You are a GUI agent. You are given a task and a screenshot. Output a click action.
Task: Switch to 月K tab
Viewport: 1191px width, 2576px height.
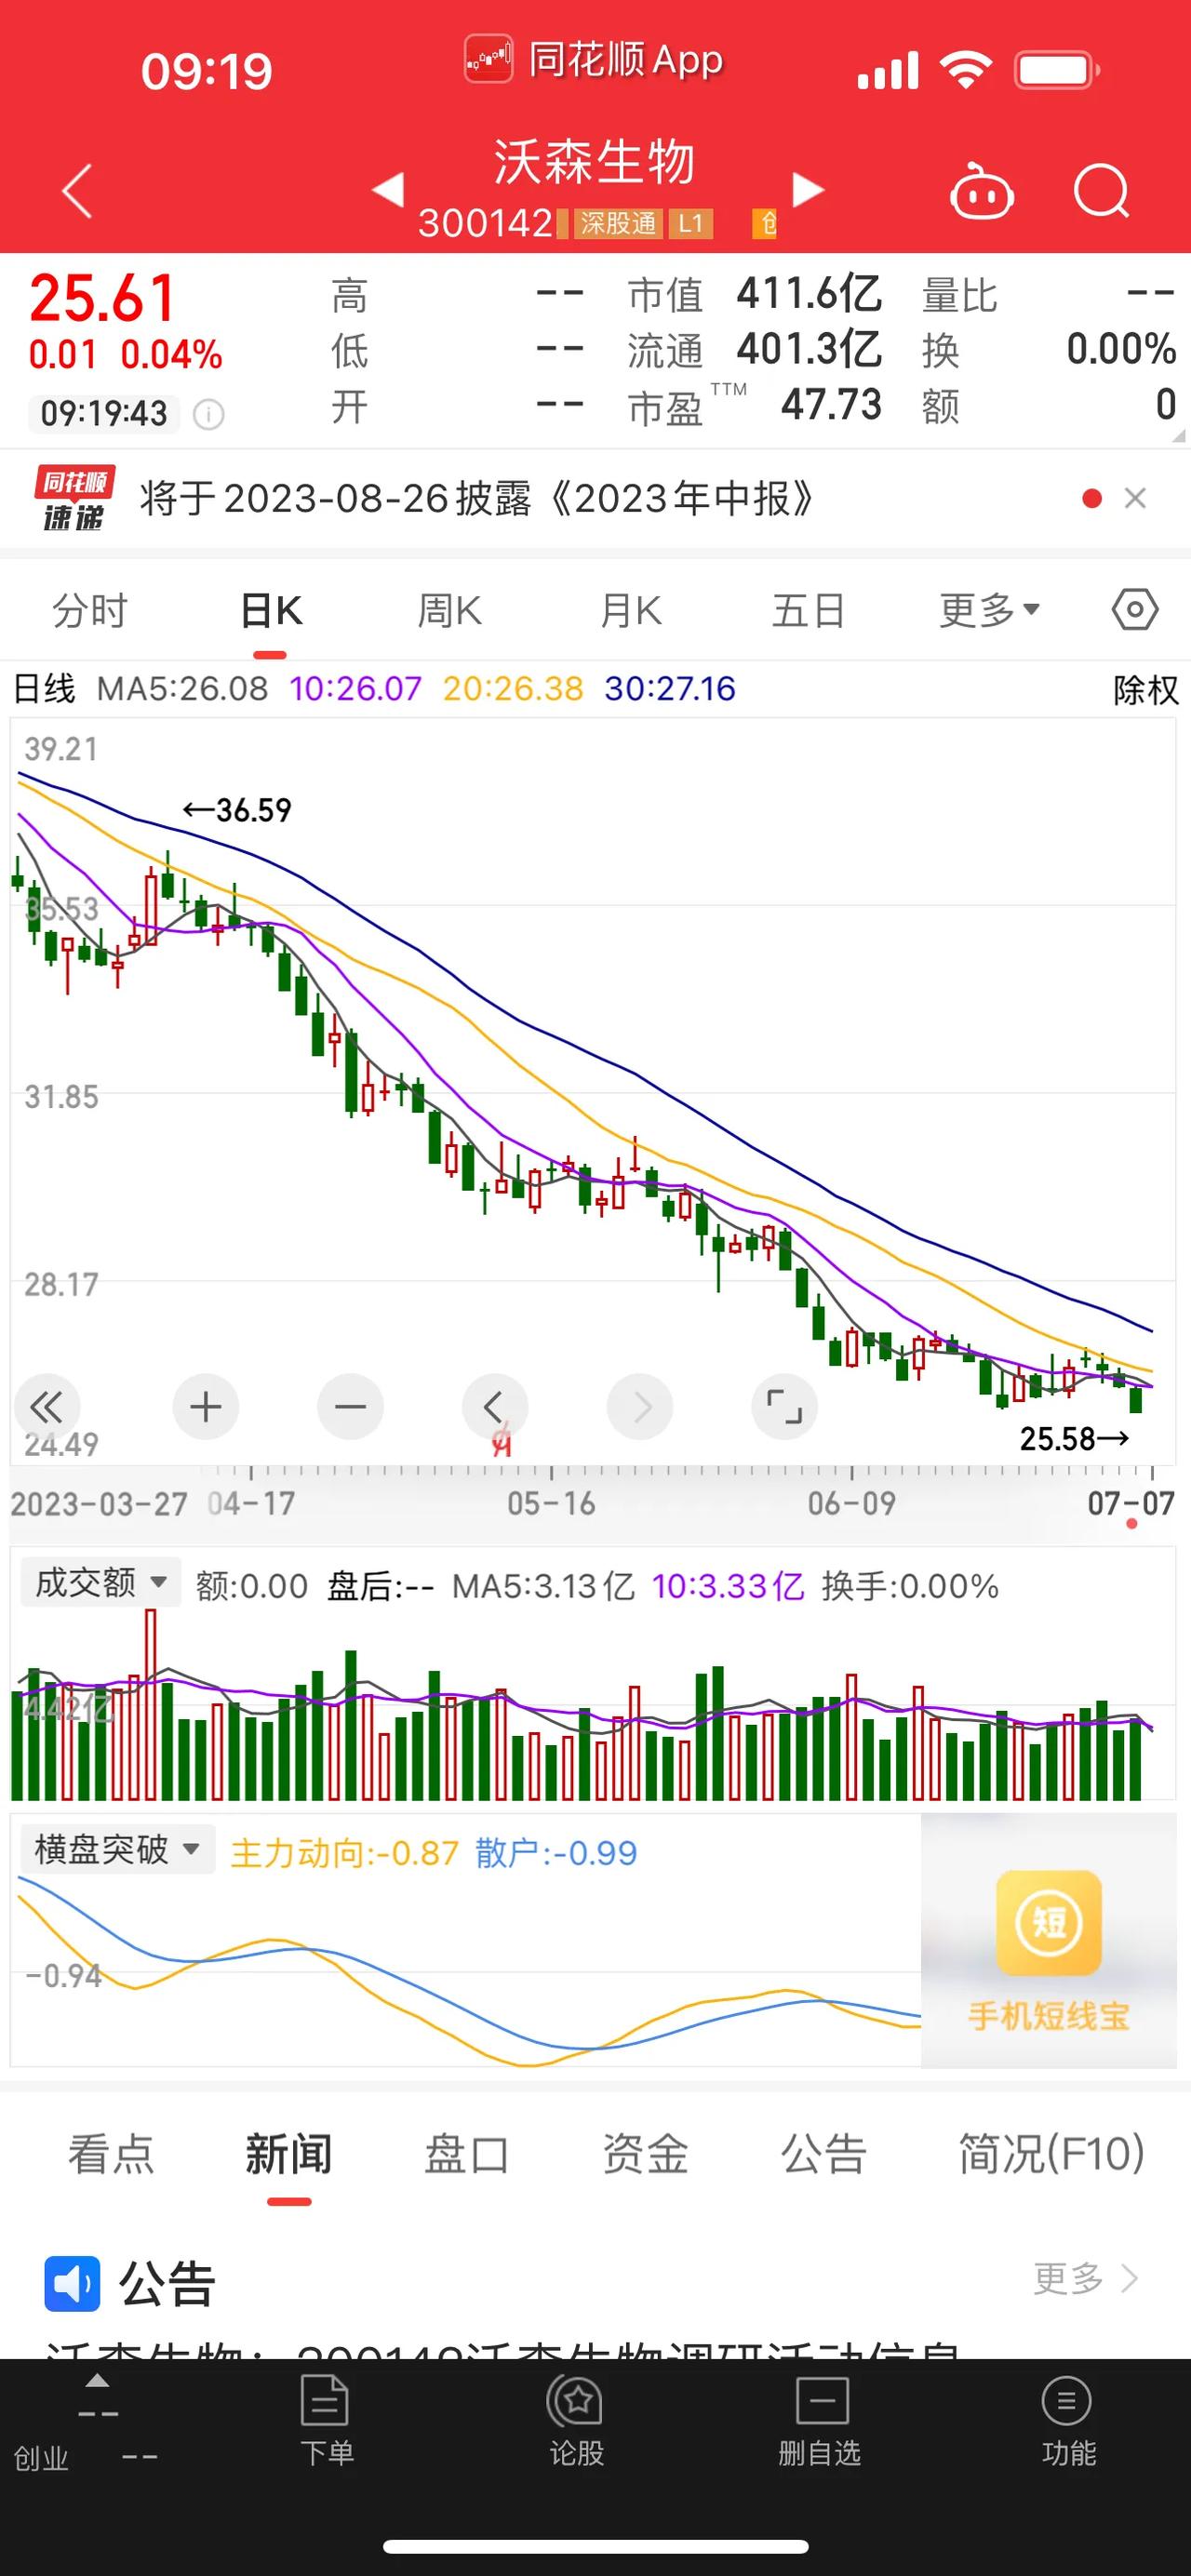(630, 611)
